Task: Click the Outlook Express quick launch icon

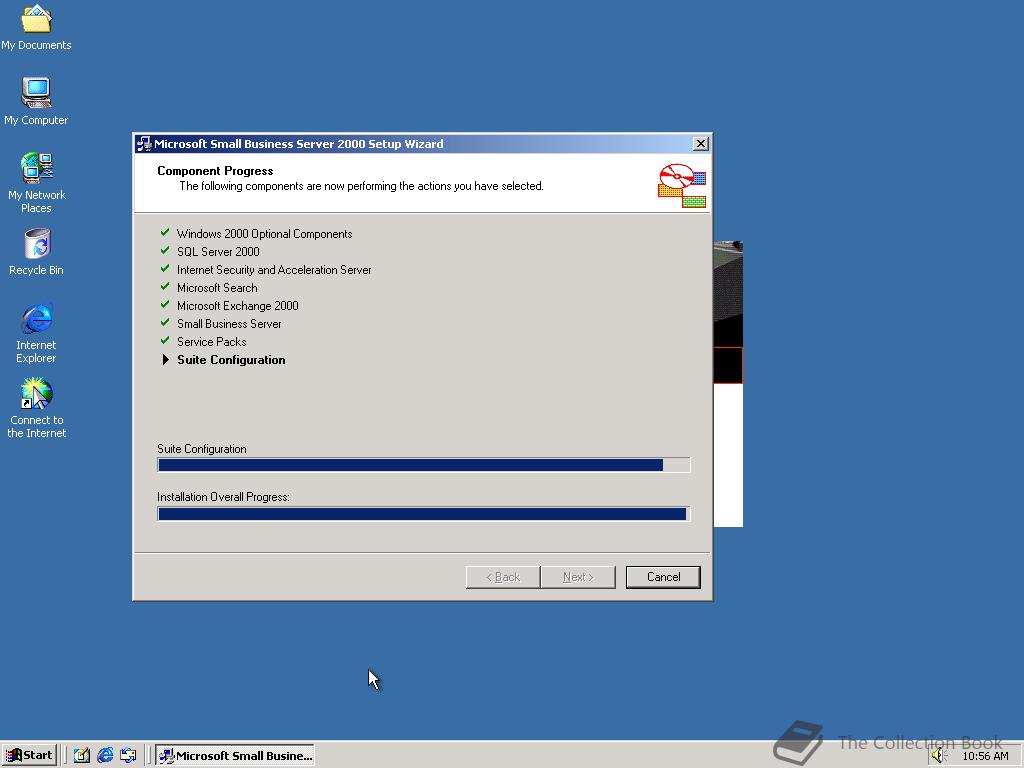Action: [x=128, y=756]
